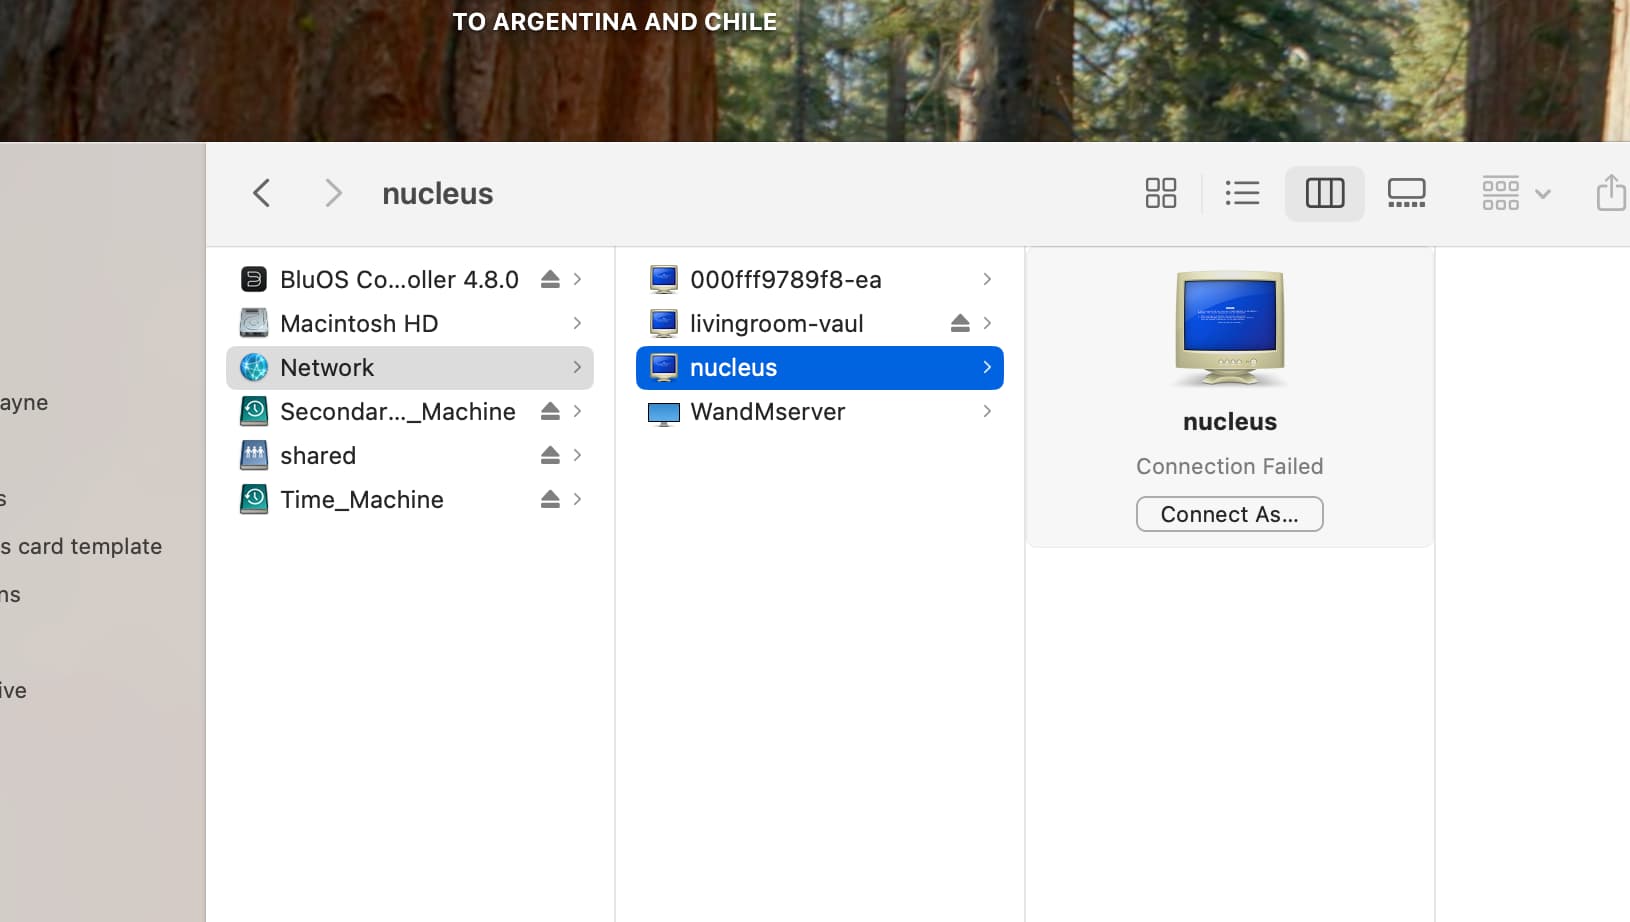Expand the Time_Machine chevron
The height and width of the screenshot is (922, 1630).
[577, 499]
